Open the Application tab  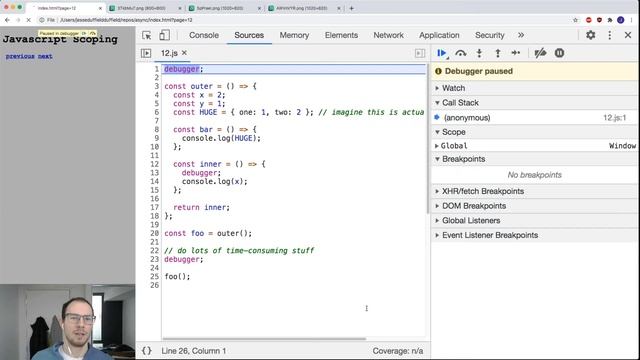click(439, 35)
